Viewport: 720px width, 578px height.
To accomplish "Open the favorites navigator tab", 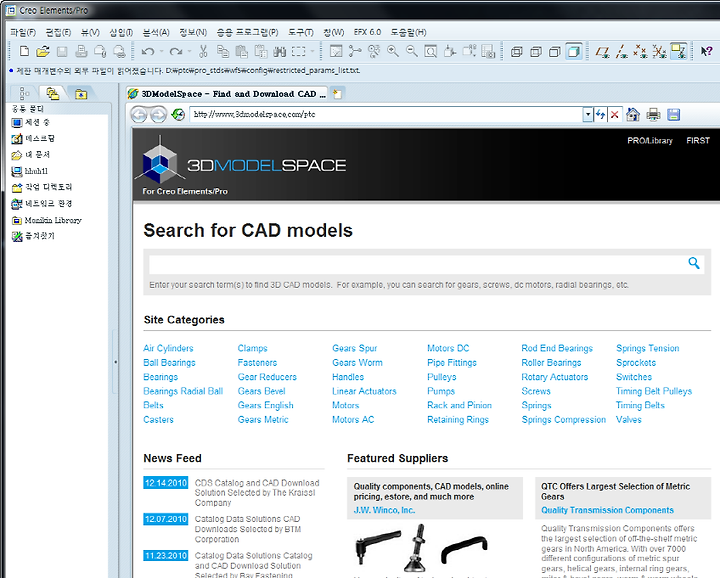I will (81, 94).
